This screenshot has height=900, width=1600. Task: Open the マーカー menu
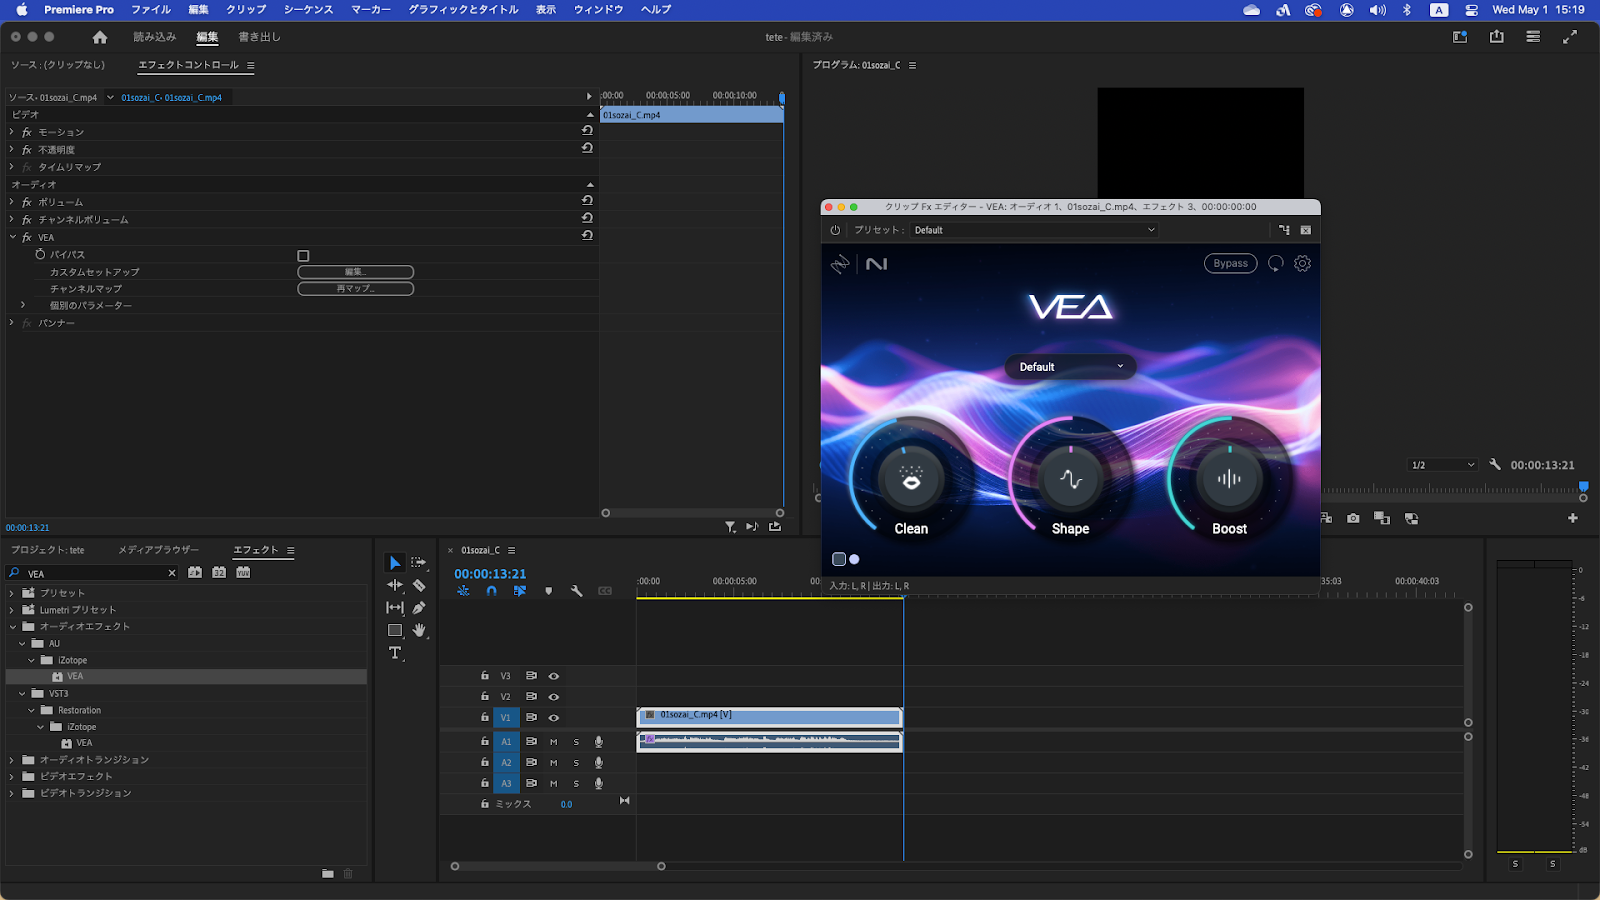[x=370, y=9]
